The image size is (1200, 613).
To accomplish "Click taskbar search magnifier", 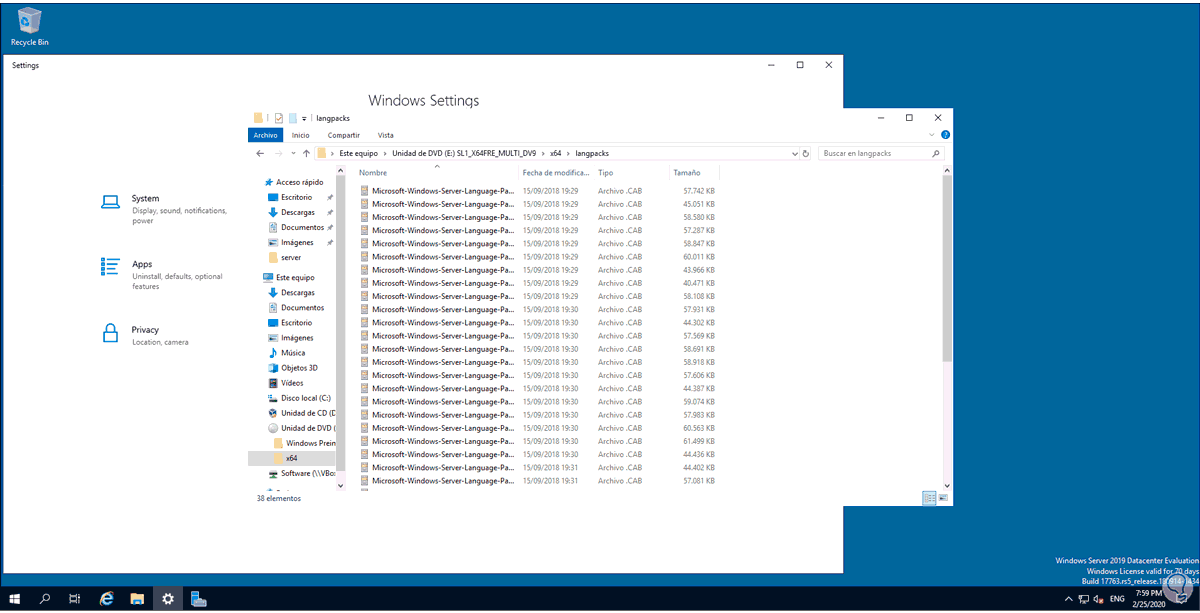I will 45,599.
